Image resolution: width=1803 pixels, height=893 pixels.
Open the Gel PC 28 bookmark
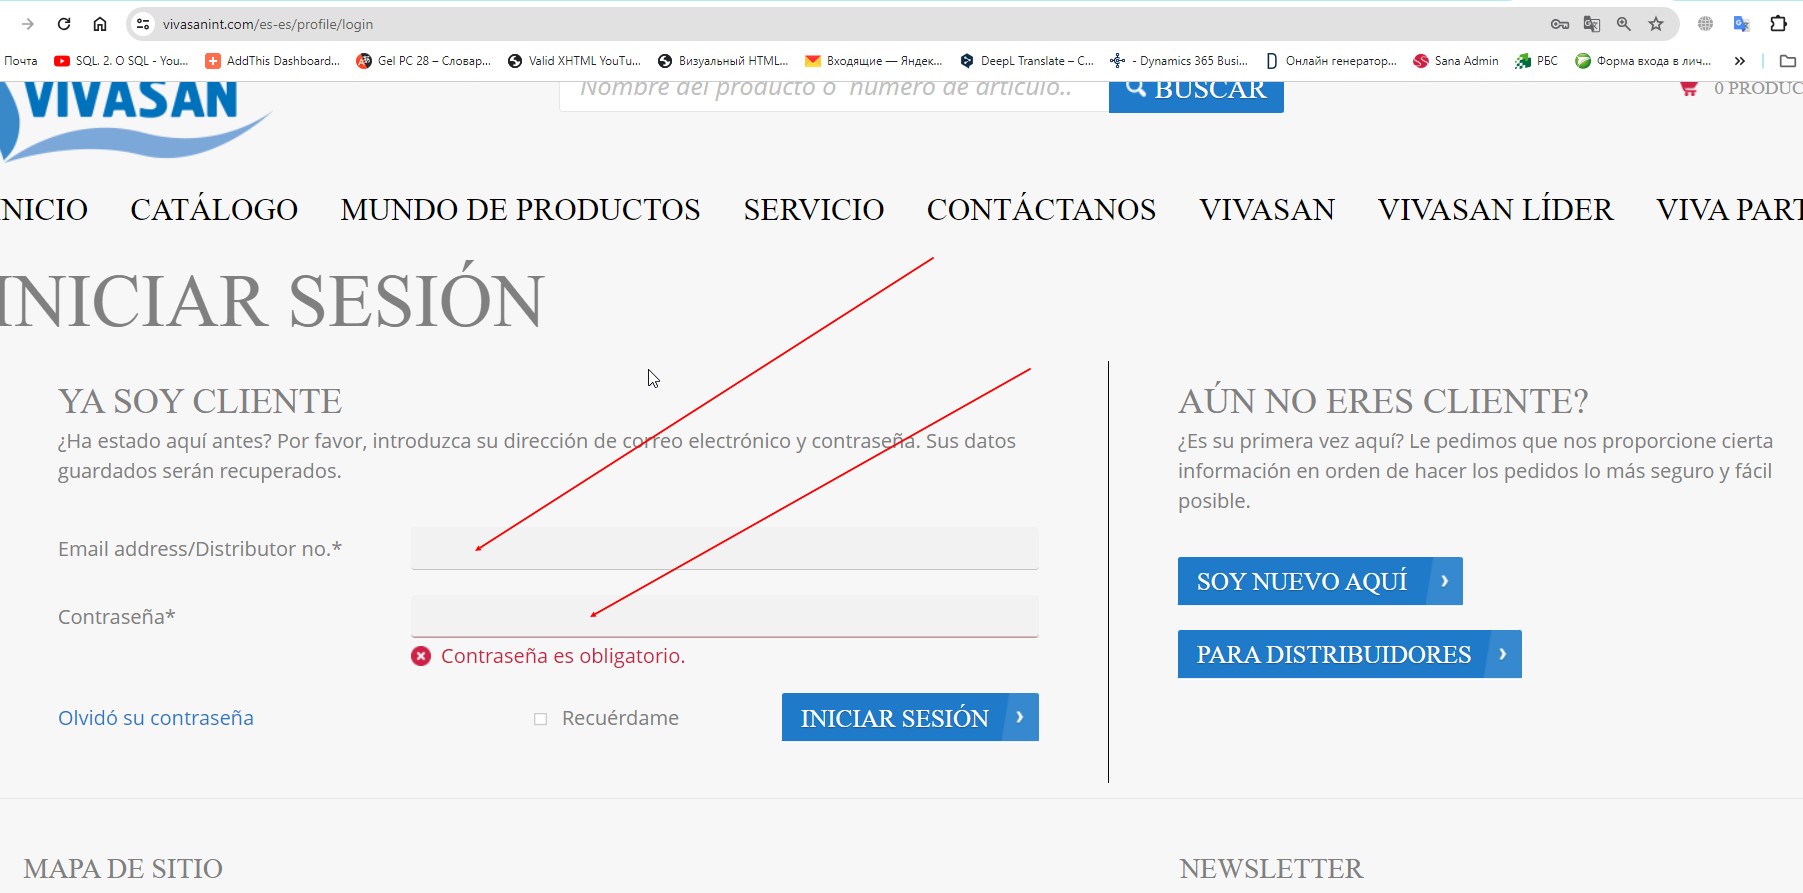424,61
